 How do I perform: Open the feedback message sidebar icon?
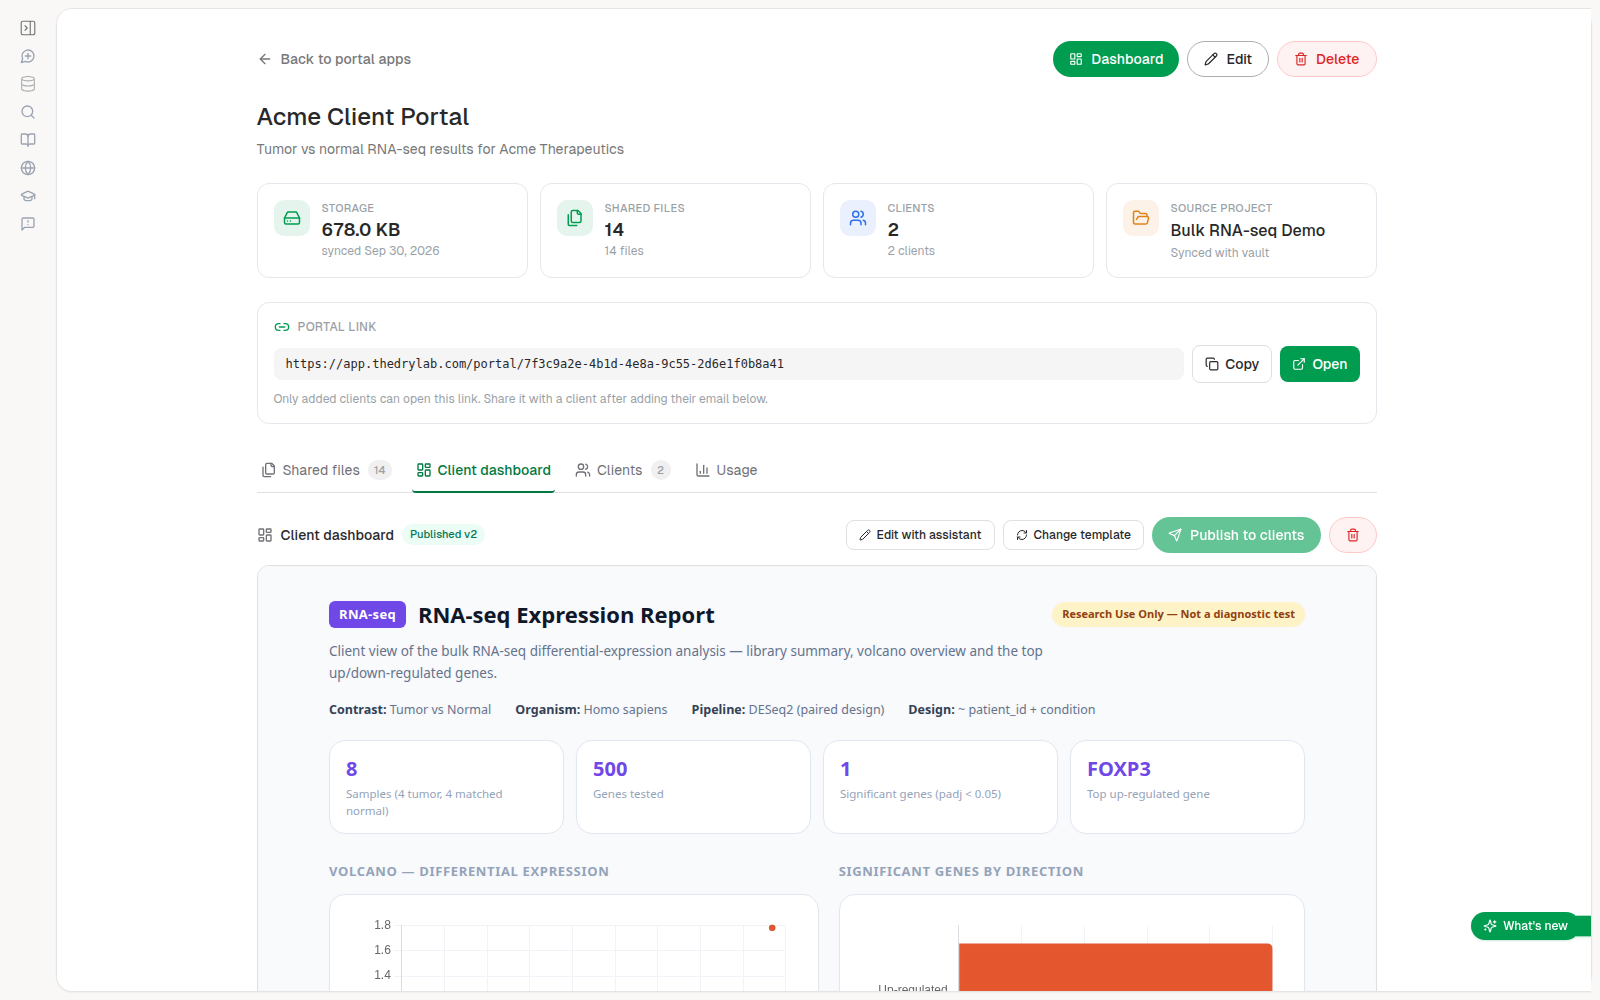[x=28, y=224]
